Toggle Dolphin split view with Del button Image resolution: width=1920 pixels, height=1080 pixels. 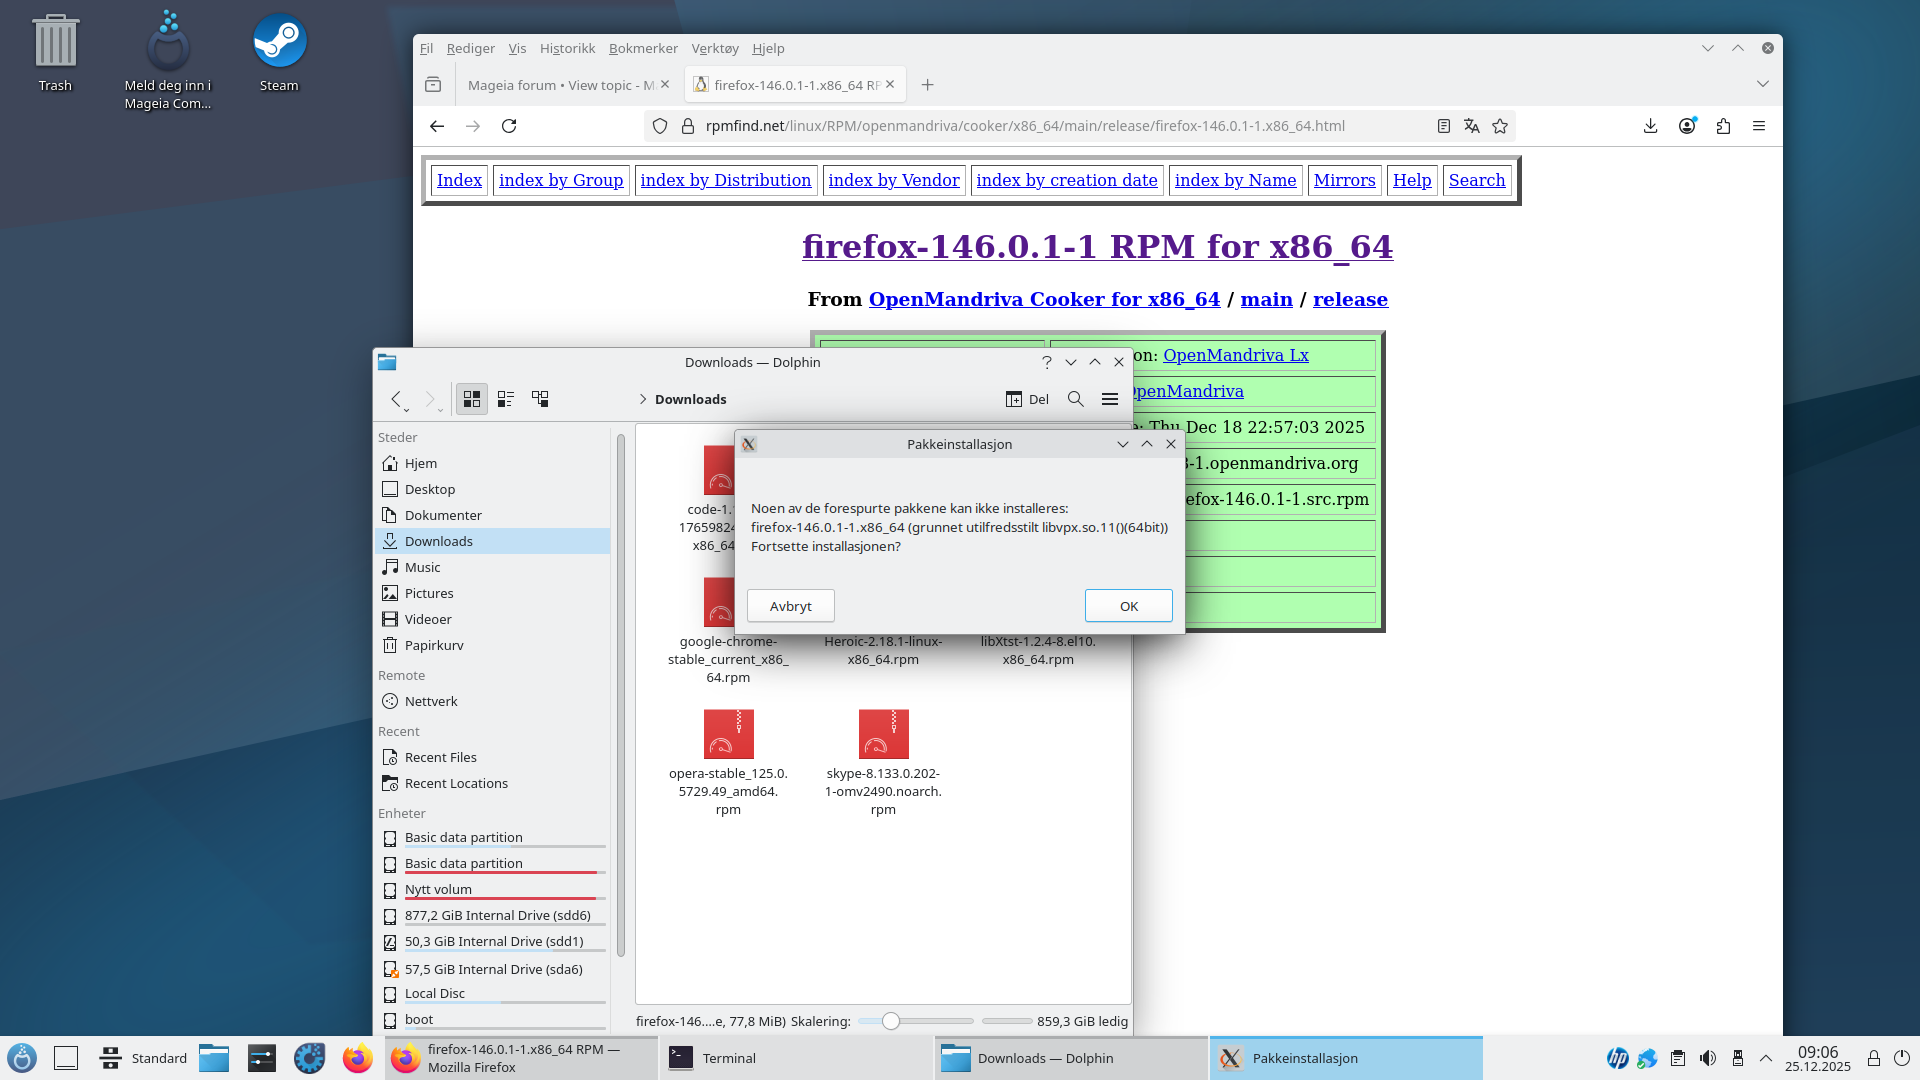click(1027, 399)
